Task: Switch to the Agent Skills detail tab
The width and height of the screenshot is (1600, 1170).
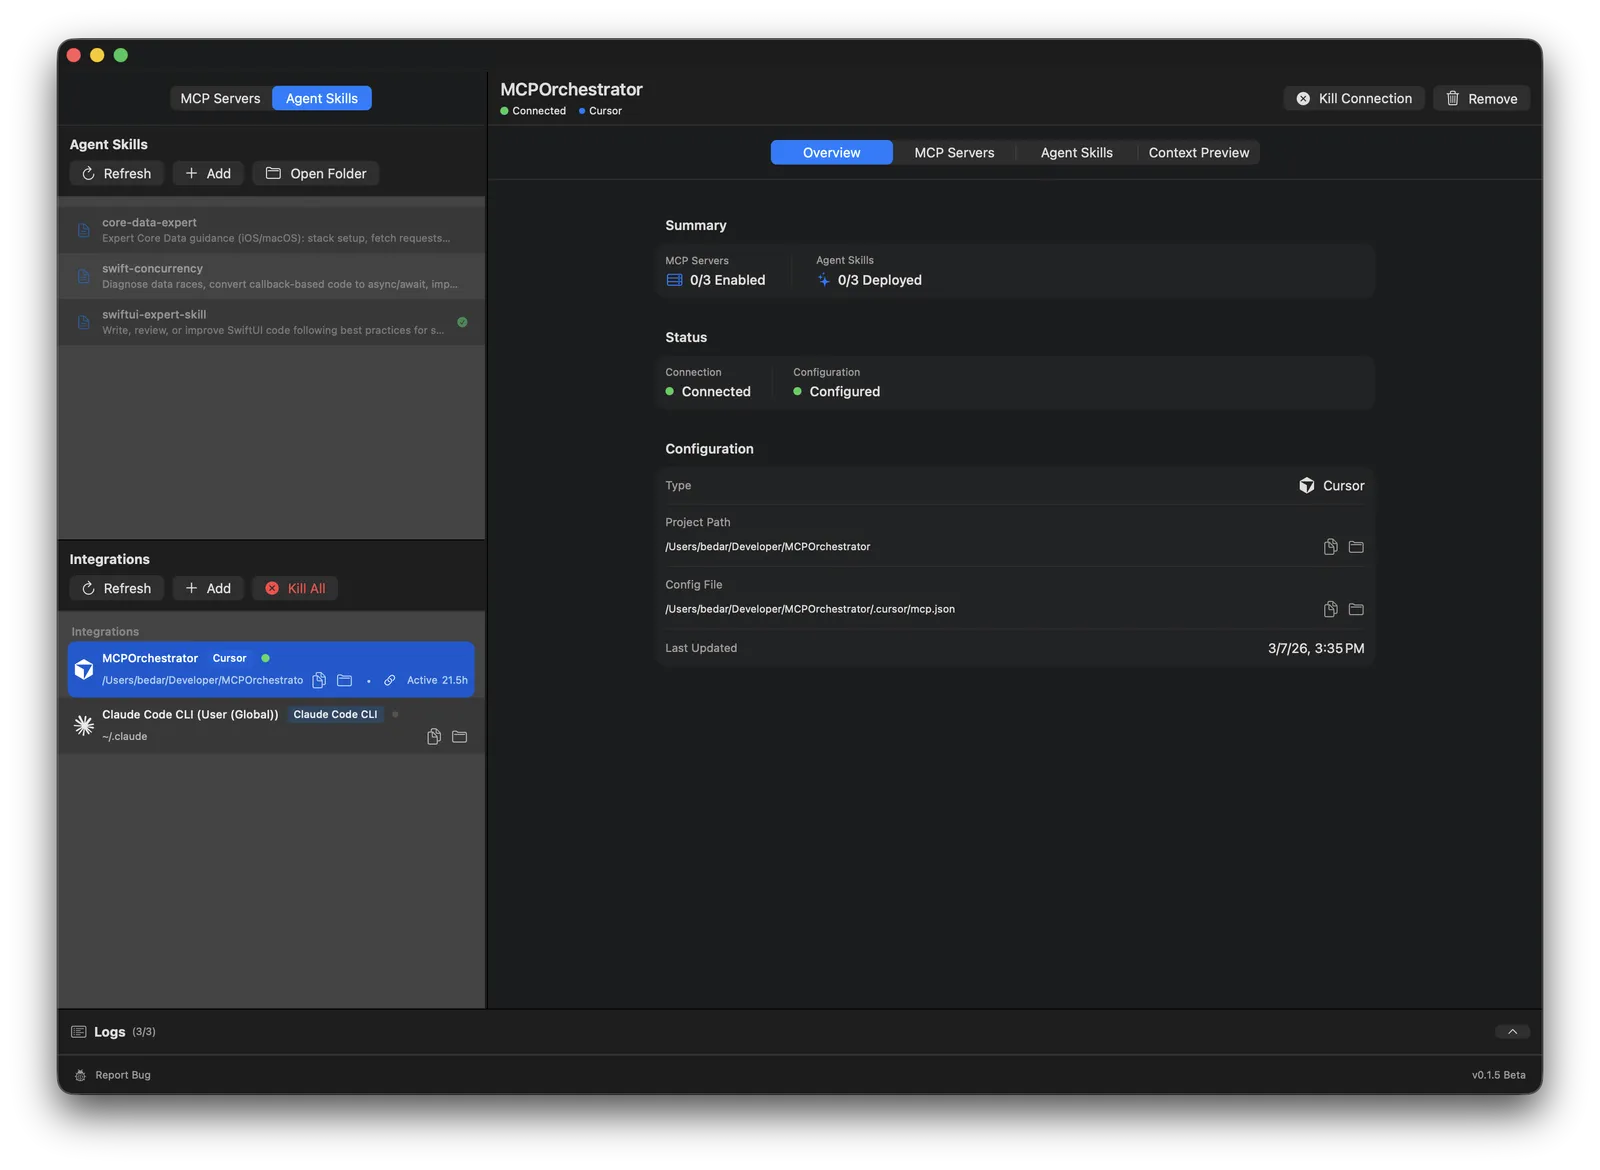Action: click(1076, 152)
